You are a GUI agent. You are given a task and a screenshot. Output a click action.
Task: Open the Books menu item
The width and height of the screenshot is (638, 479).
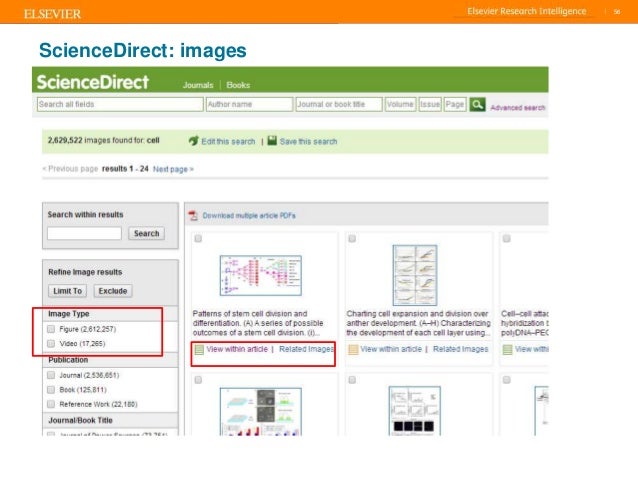point(238,85)
